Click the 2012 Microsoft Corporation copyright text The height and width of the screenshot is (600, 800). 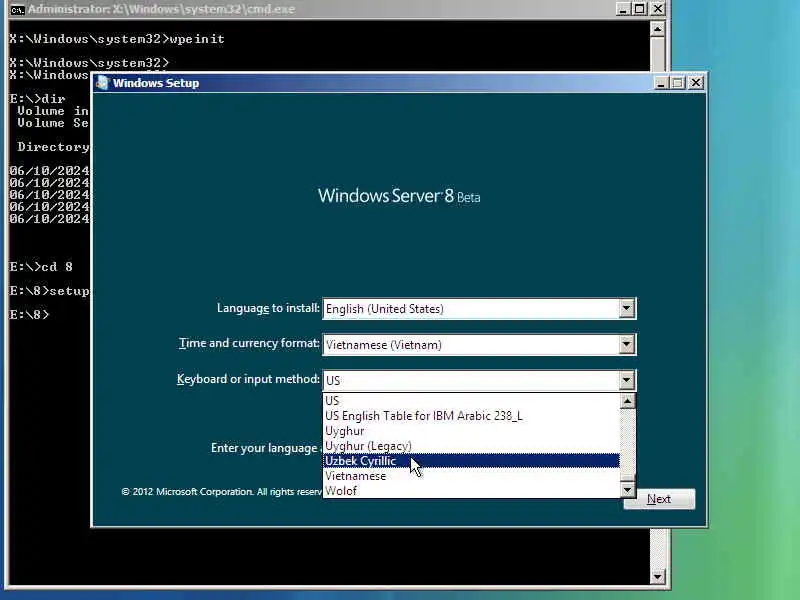coord(222,492)
